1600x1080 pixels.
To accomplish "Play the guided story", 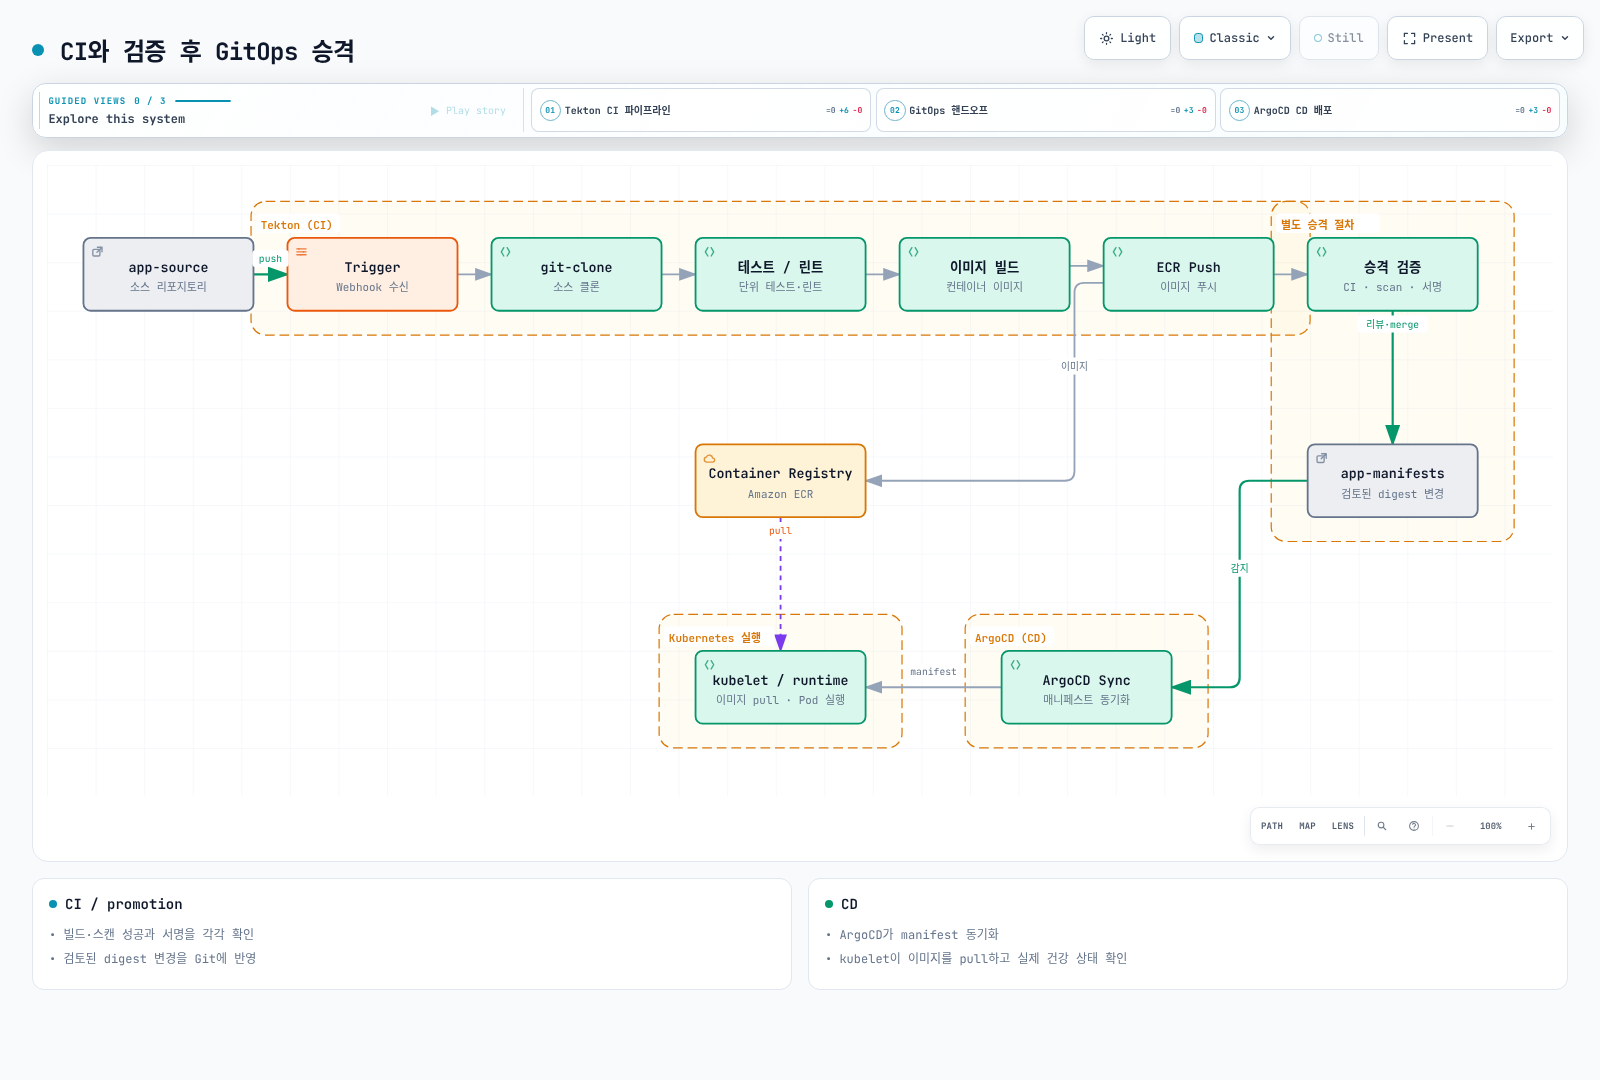I will click(468, 111).
